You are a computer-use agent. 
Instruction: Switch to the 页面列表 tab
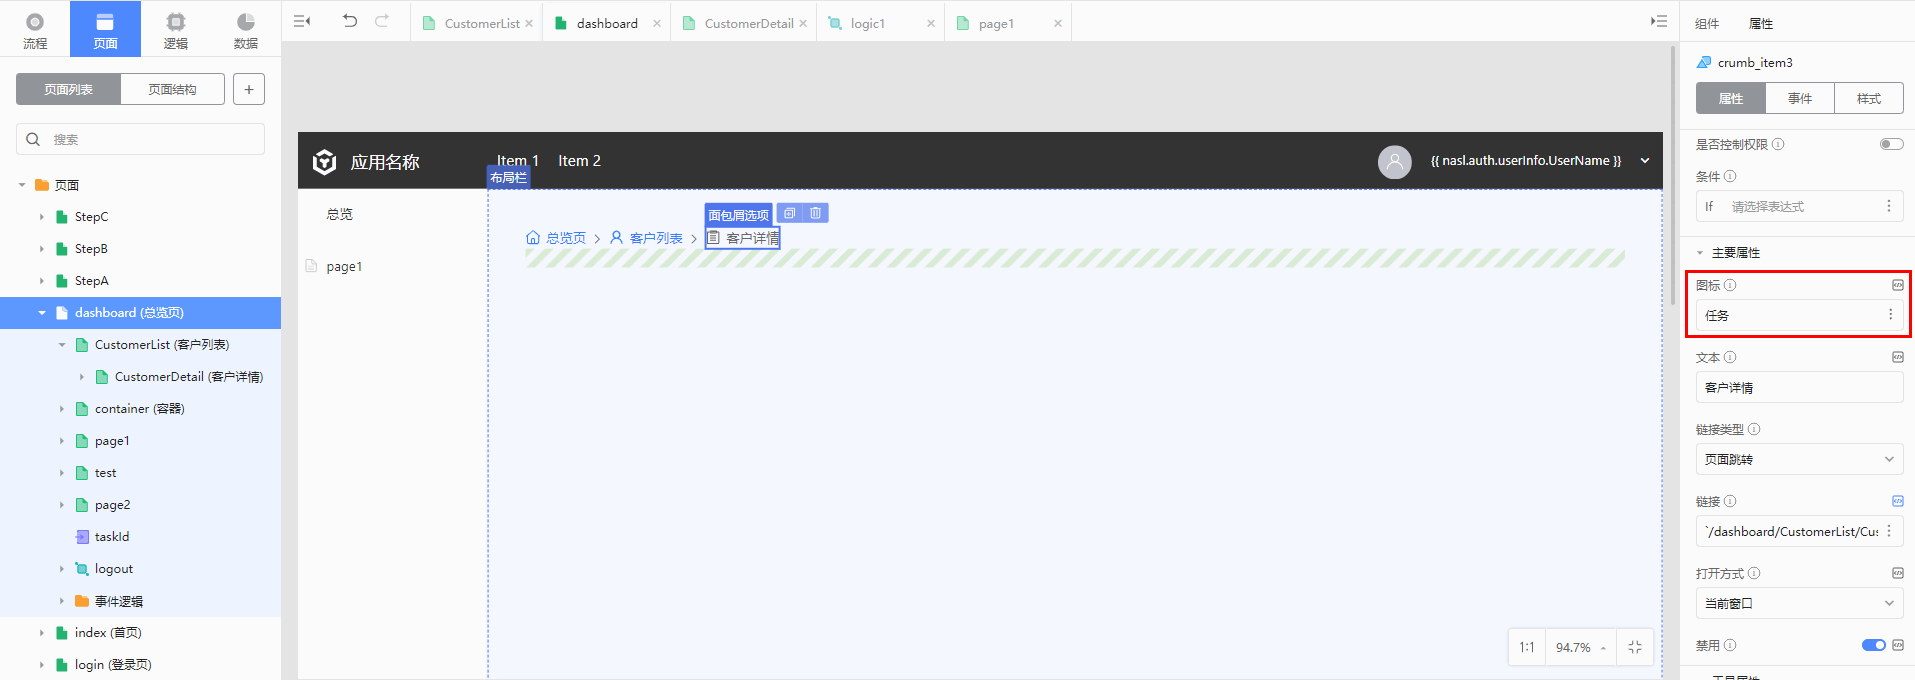[68, 89]
